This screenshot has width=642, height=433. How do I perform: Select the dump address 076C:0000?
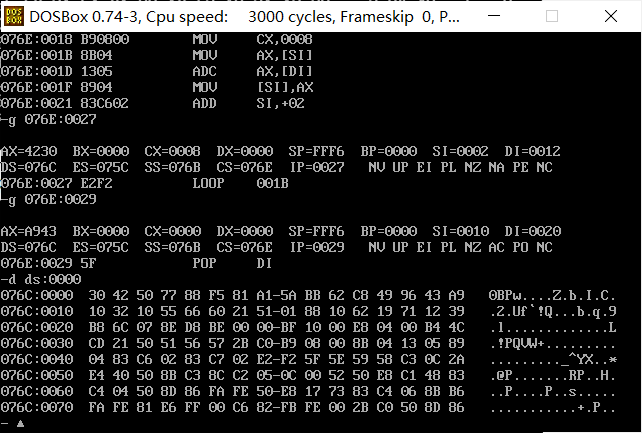36,295
